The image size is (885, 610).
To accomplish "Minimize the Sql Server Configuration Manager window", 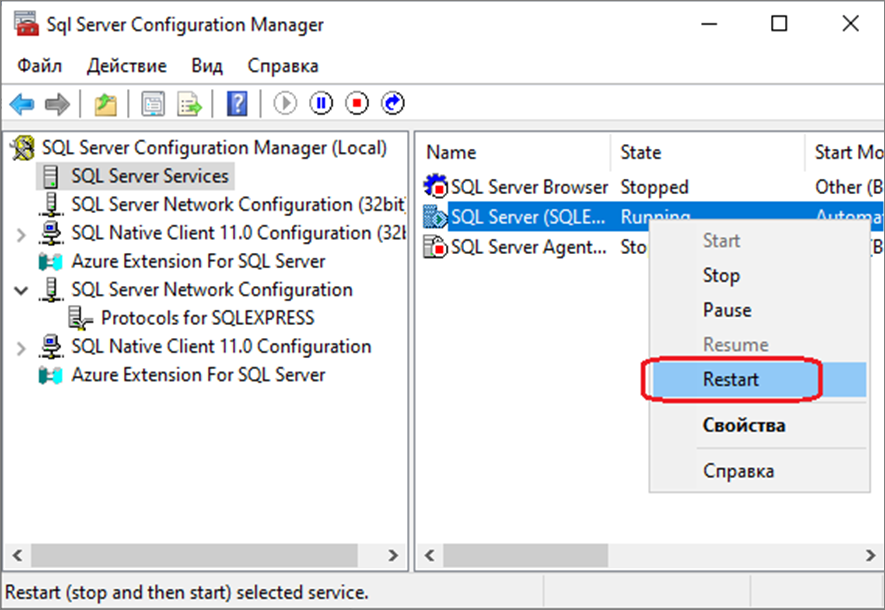I will pyautogui.click(x=709, y=24).
